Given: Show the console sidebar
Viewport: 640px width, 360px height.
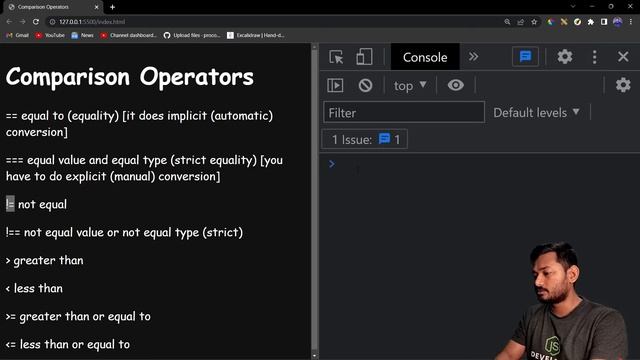Looking at the screenshot, I should point(335,85).
